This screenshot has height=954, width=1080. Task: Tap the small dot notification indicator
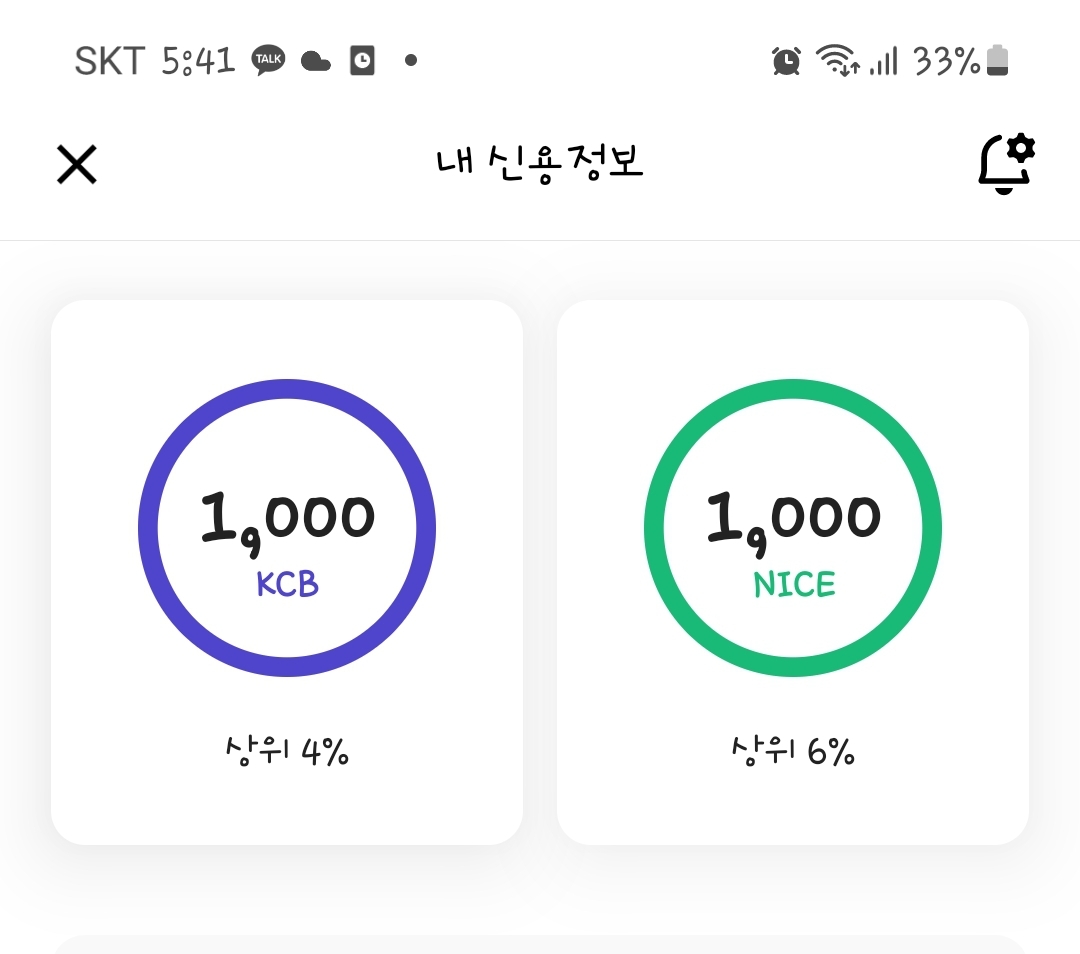[410, 61]
